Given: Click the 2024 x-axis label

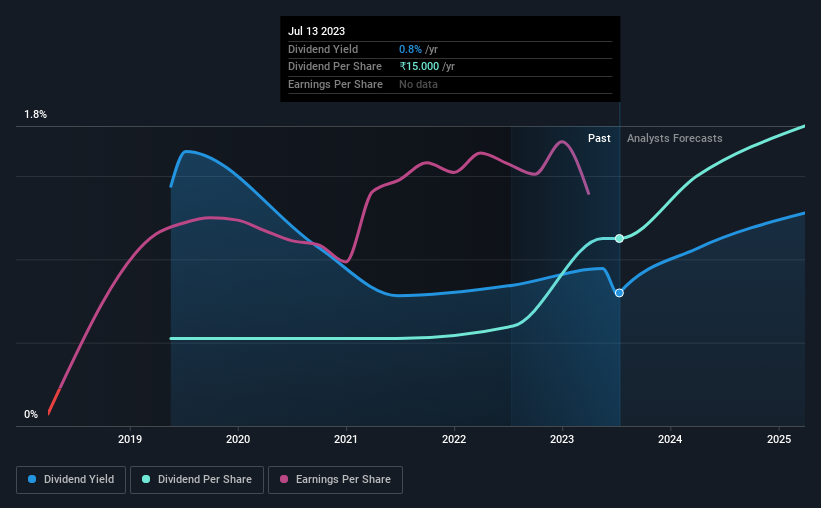Looking at the screenshot, I should (x=670, y=439).
